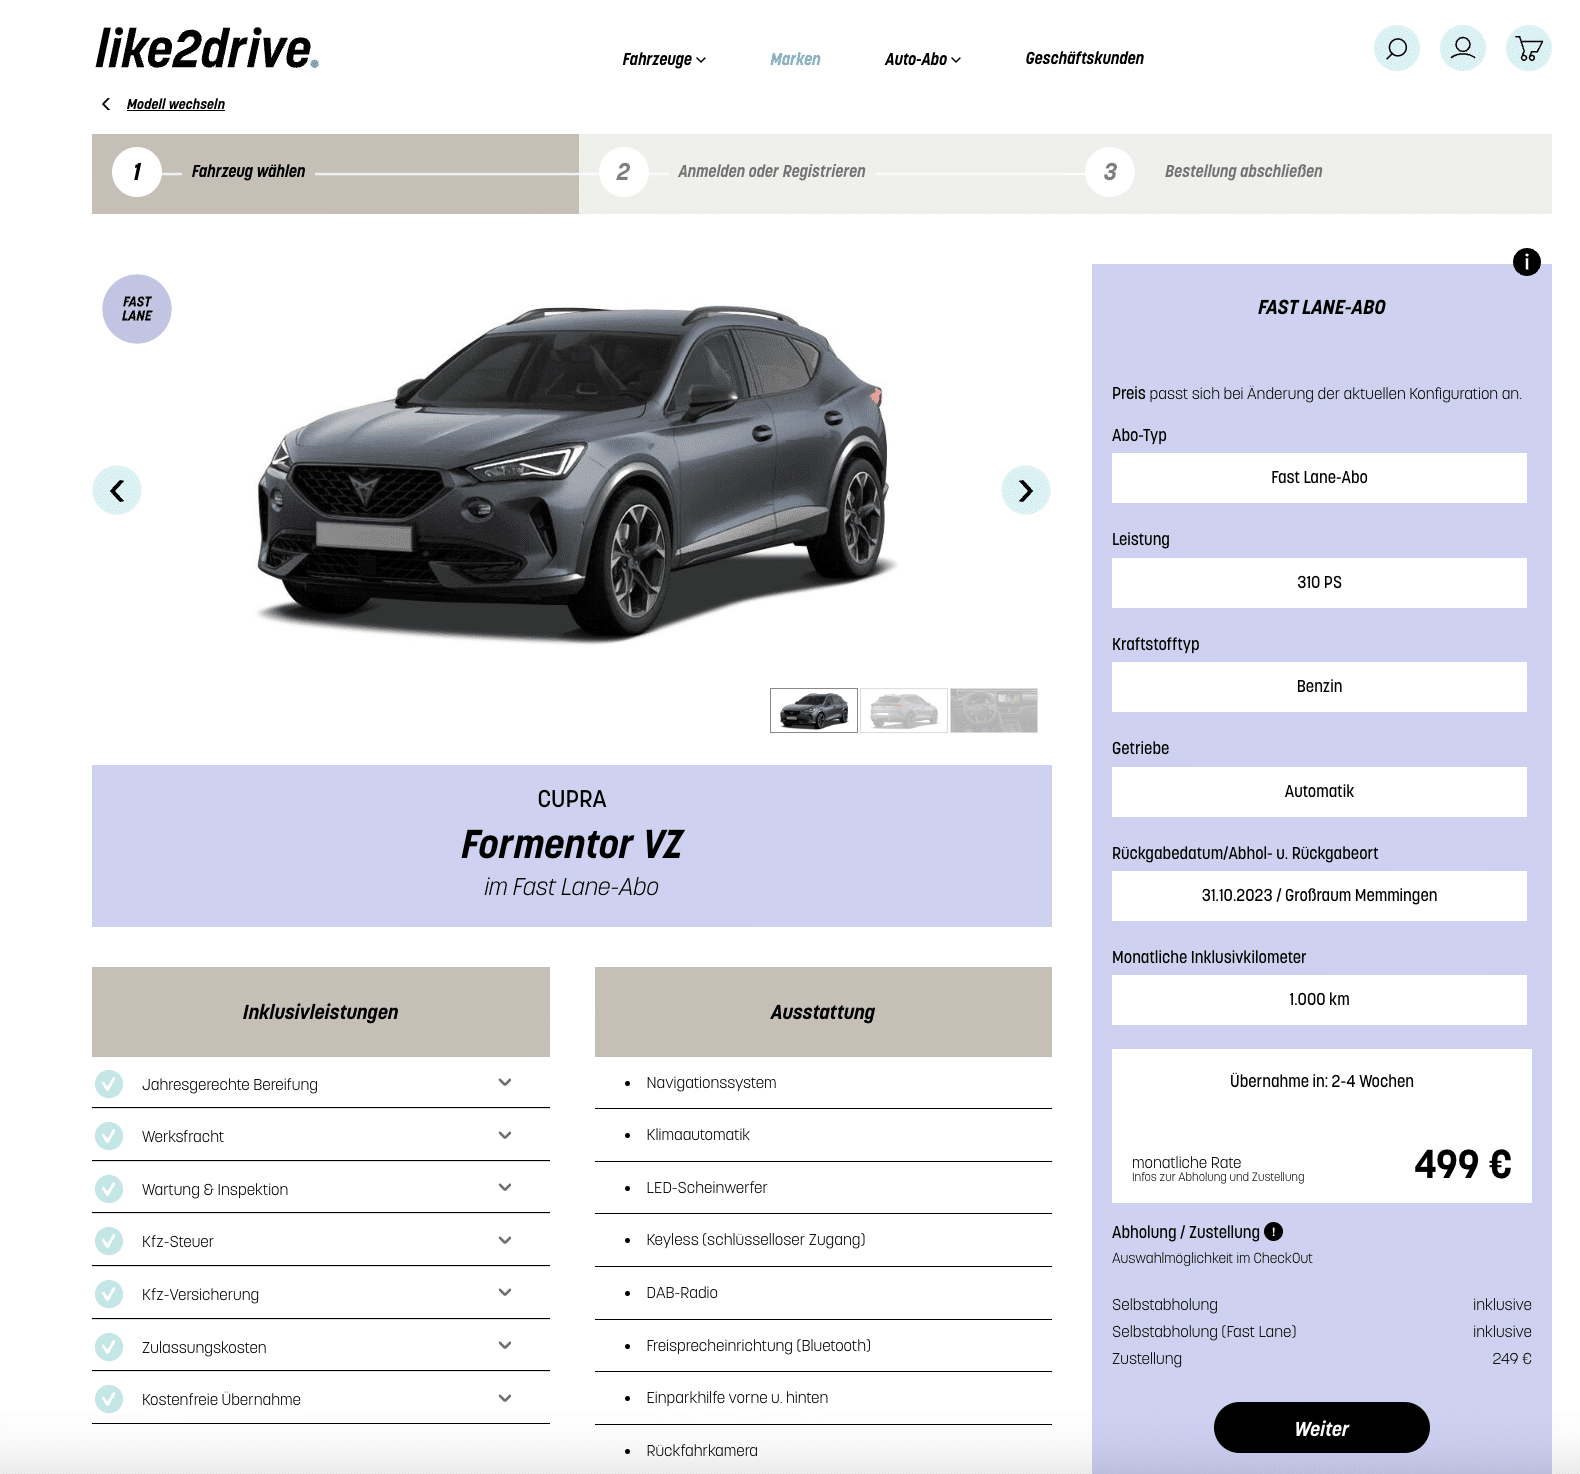Viewport: 1580px width, 1474px height.
Task: Show next car image arrow
Action: (1026, 490)
